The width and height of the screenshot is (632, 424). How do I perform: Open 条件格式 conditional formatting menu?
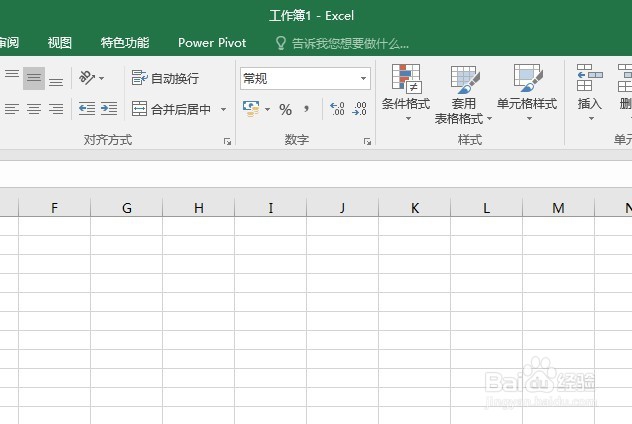click(406, 93)
